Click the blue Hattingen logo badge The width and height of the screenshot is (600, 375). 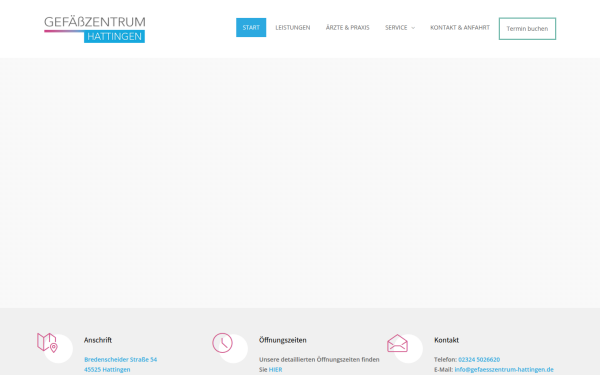(x=114, y=37)
